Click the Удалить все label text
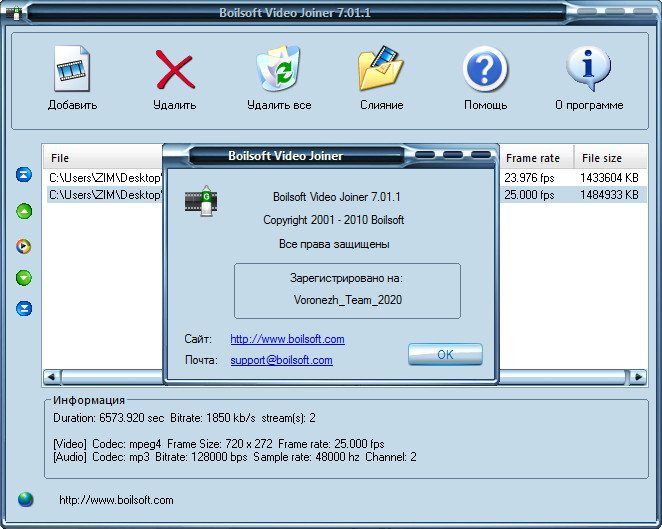 279,105
